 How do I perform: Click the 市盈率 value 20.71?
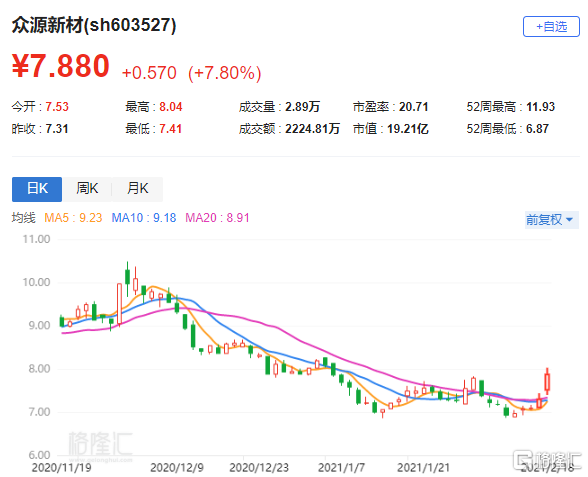(x=414, y=107)
